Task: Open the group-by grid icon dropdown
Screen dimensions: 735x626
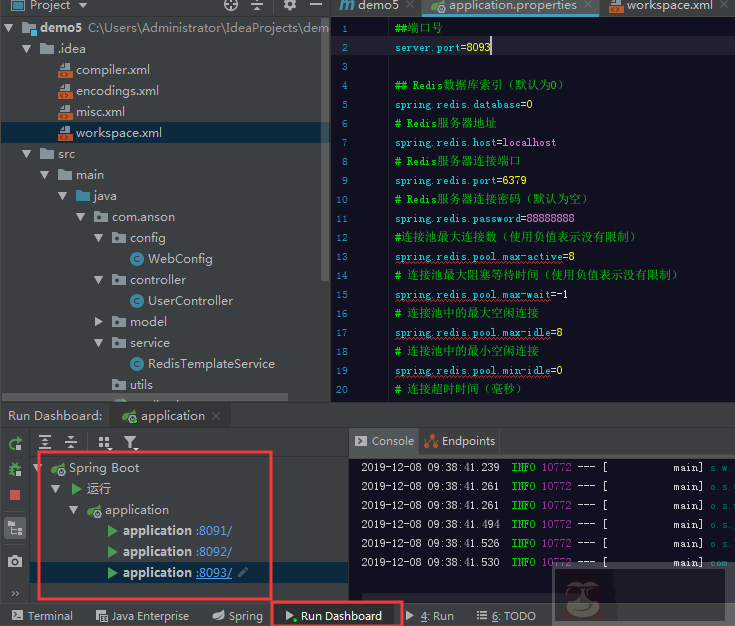Action: tap(104, 442)
